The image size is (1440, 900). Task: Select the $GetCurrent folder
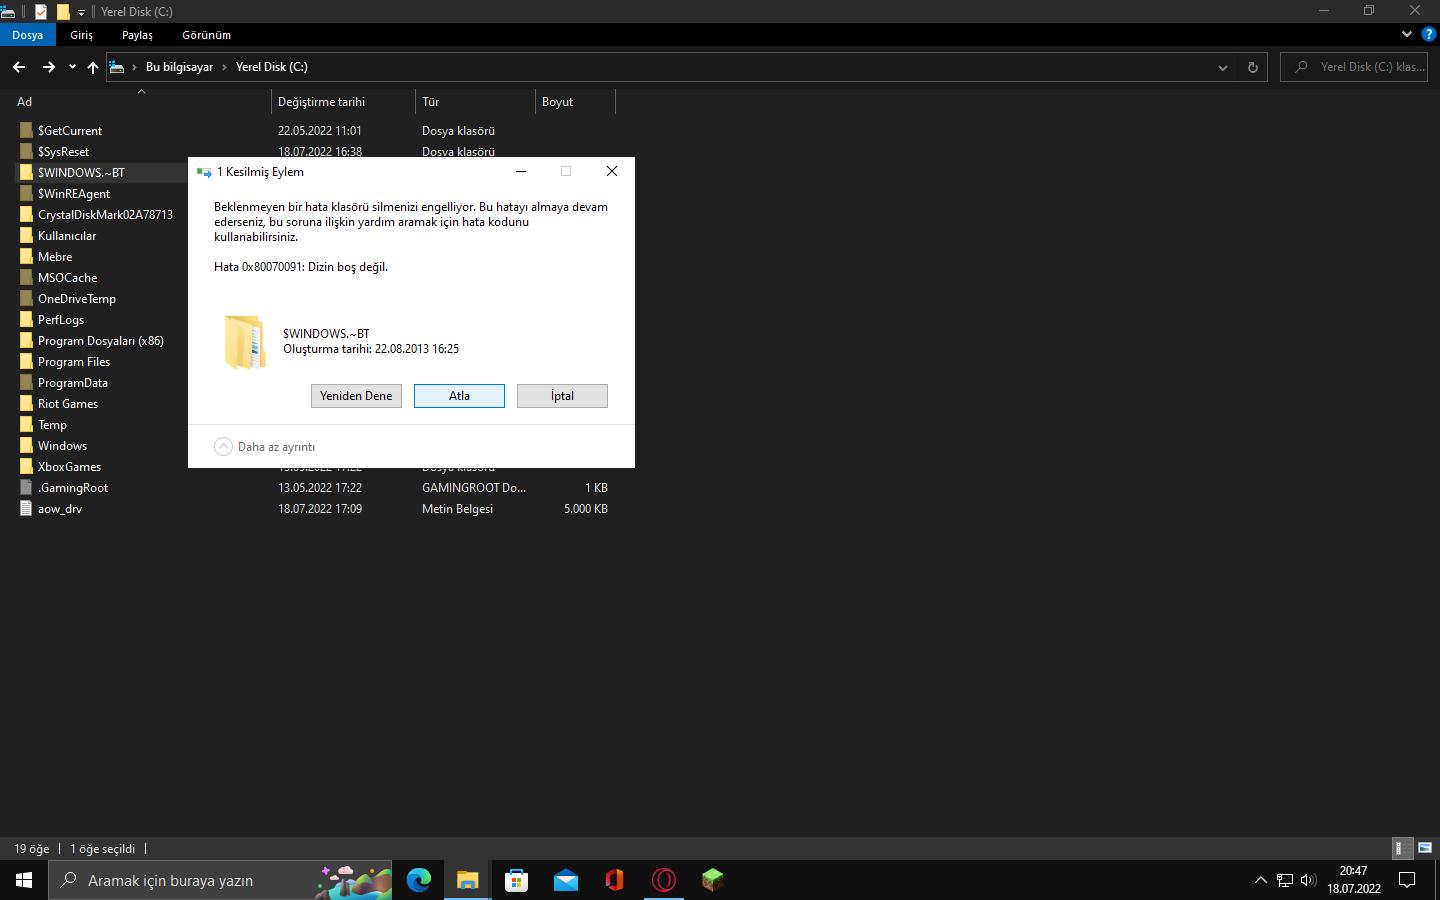(x=70, y=131)
